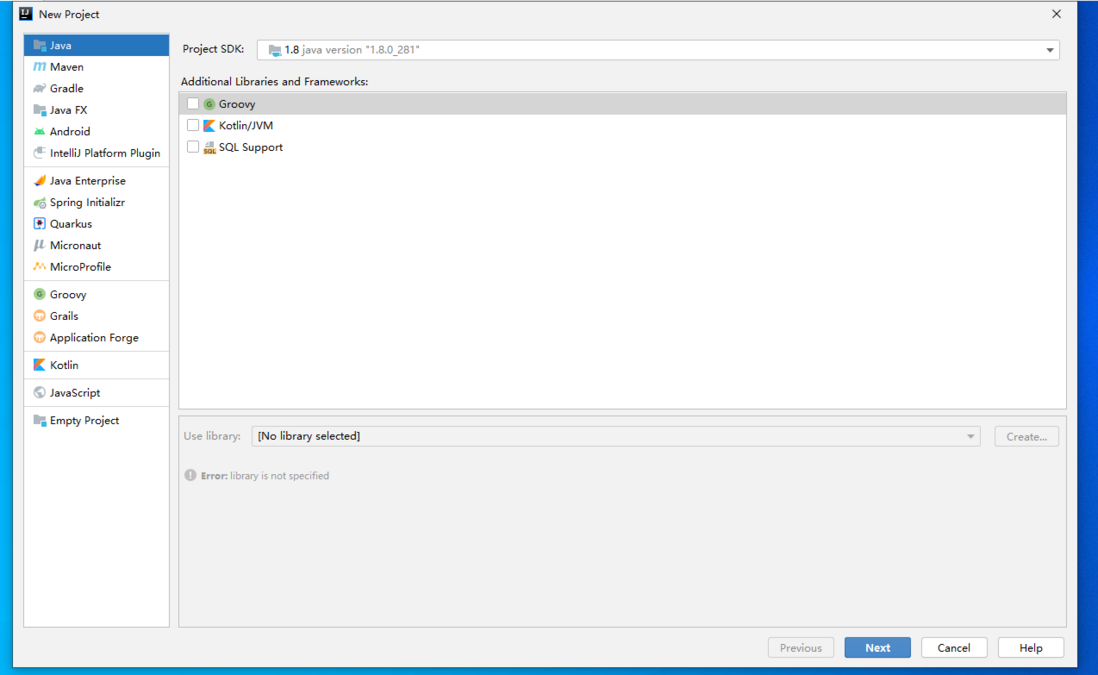Cancel the New Project dialog

(954, 648)
